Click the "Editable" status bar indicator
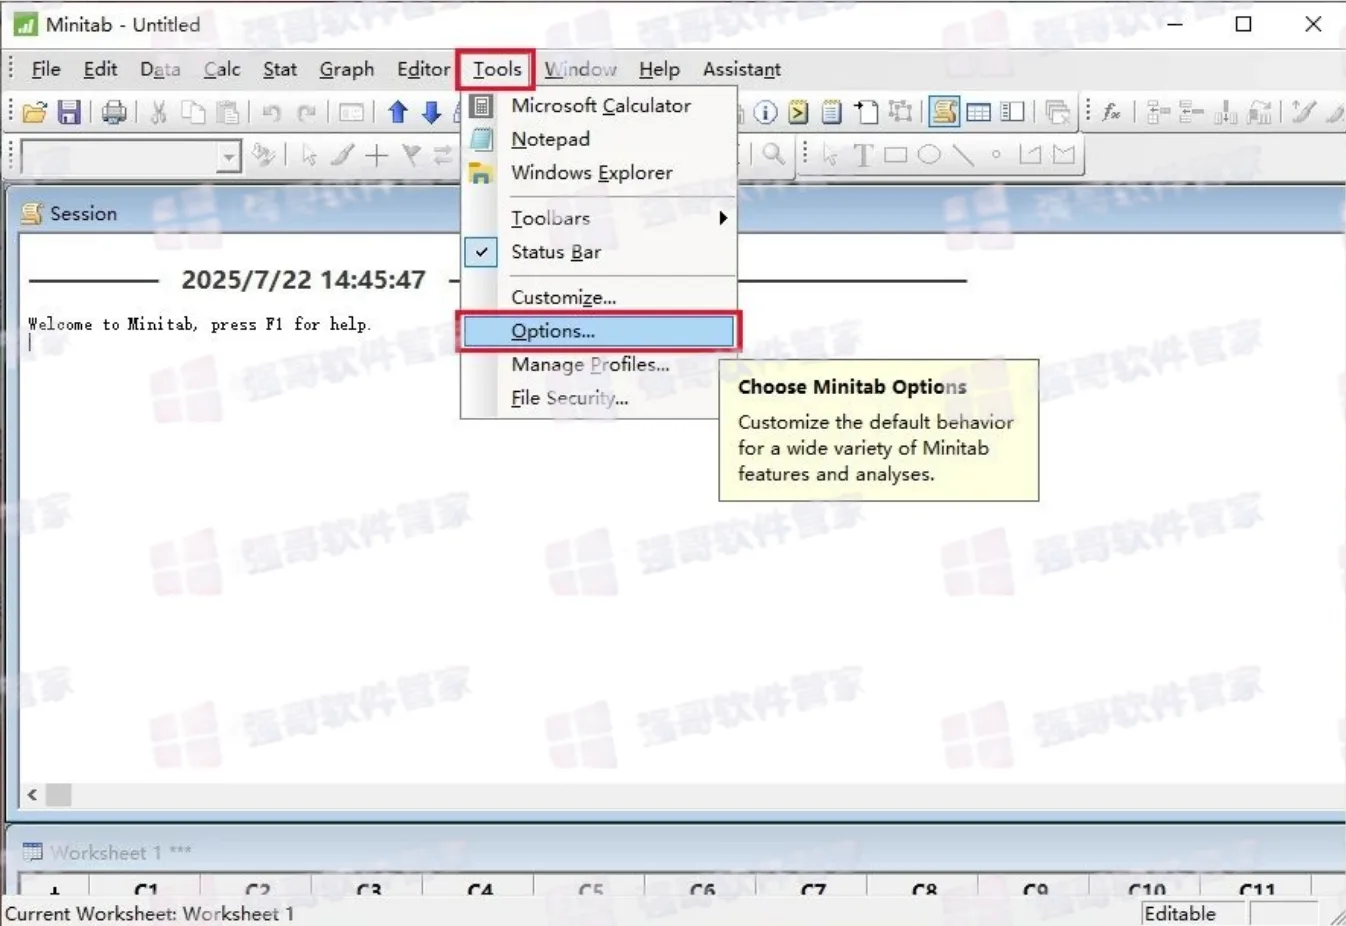This screenshot has height=926, width=1346. 1180,913
